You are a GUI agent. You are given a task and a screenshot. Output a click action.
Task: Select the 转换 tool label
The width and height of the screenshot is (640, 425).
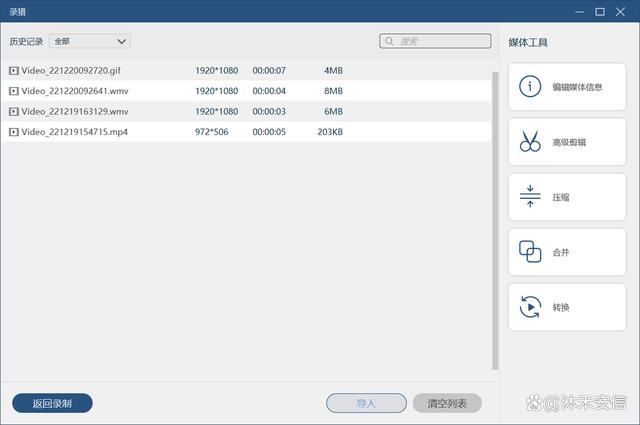point(561,307)
